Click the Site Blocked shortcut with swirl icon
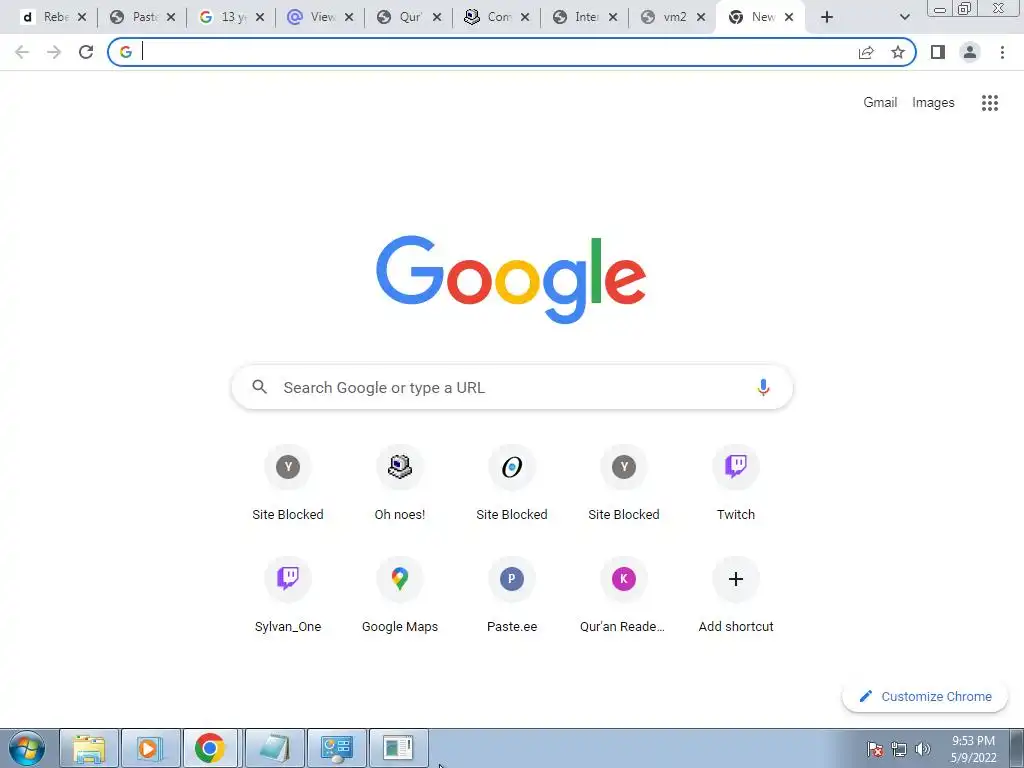Screen dimensions: 1024x768 click(511, 484)
